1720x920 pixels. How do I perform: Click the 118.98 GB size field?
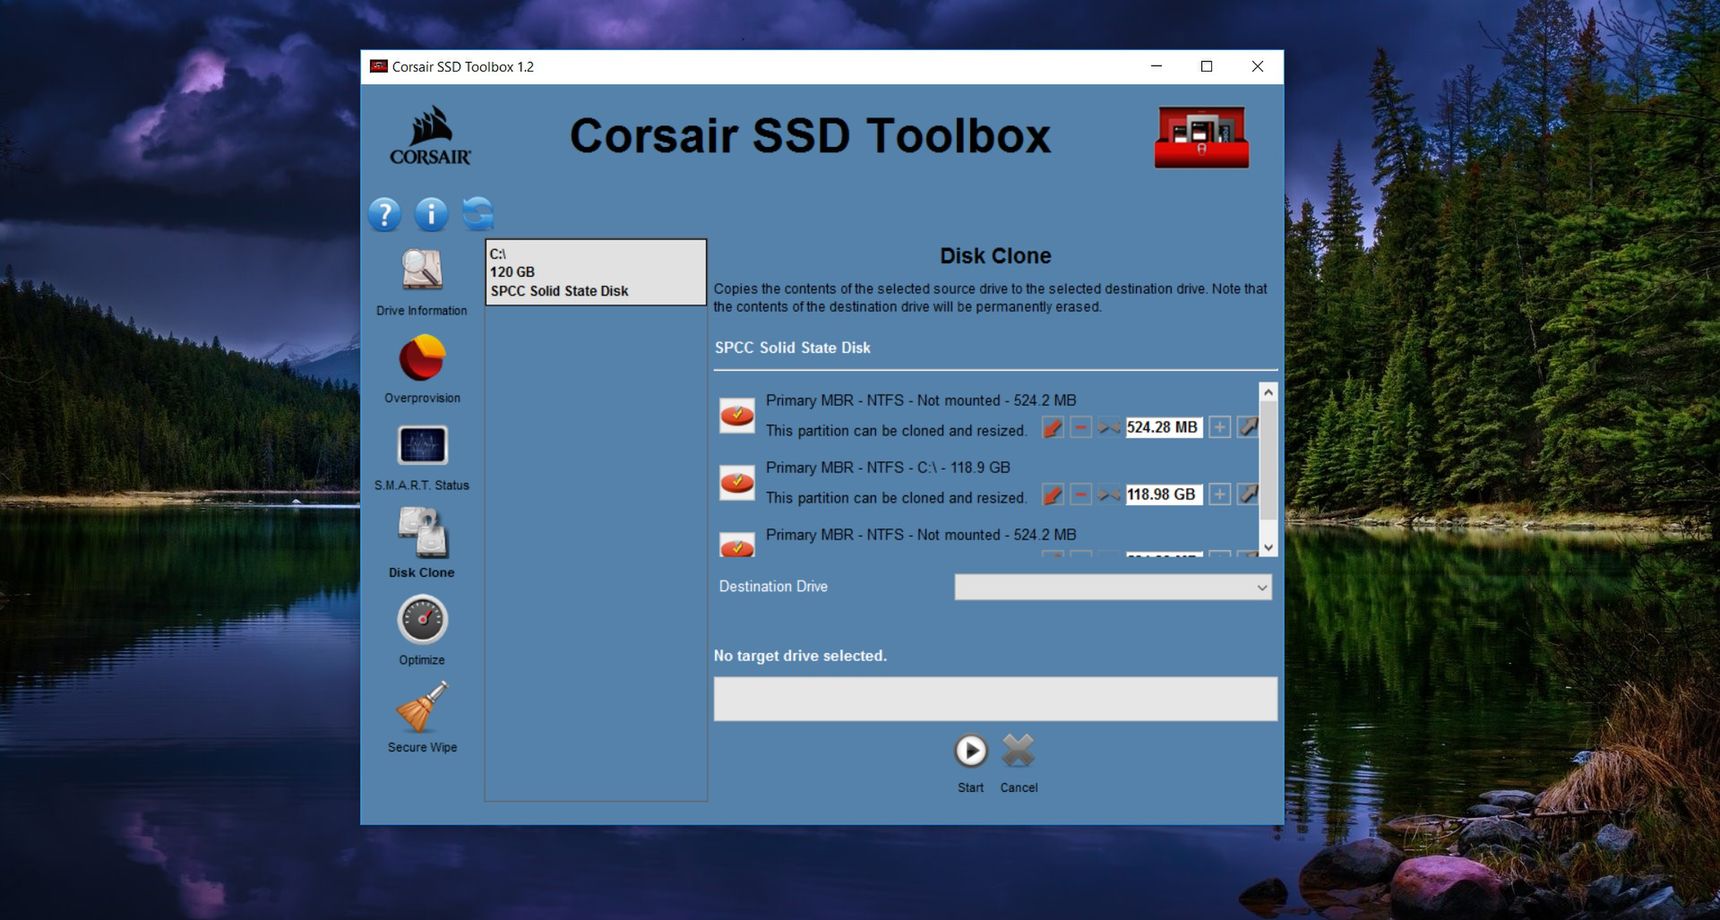[x=1164, y=495]
